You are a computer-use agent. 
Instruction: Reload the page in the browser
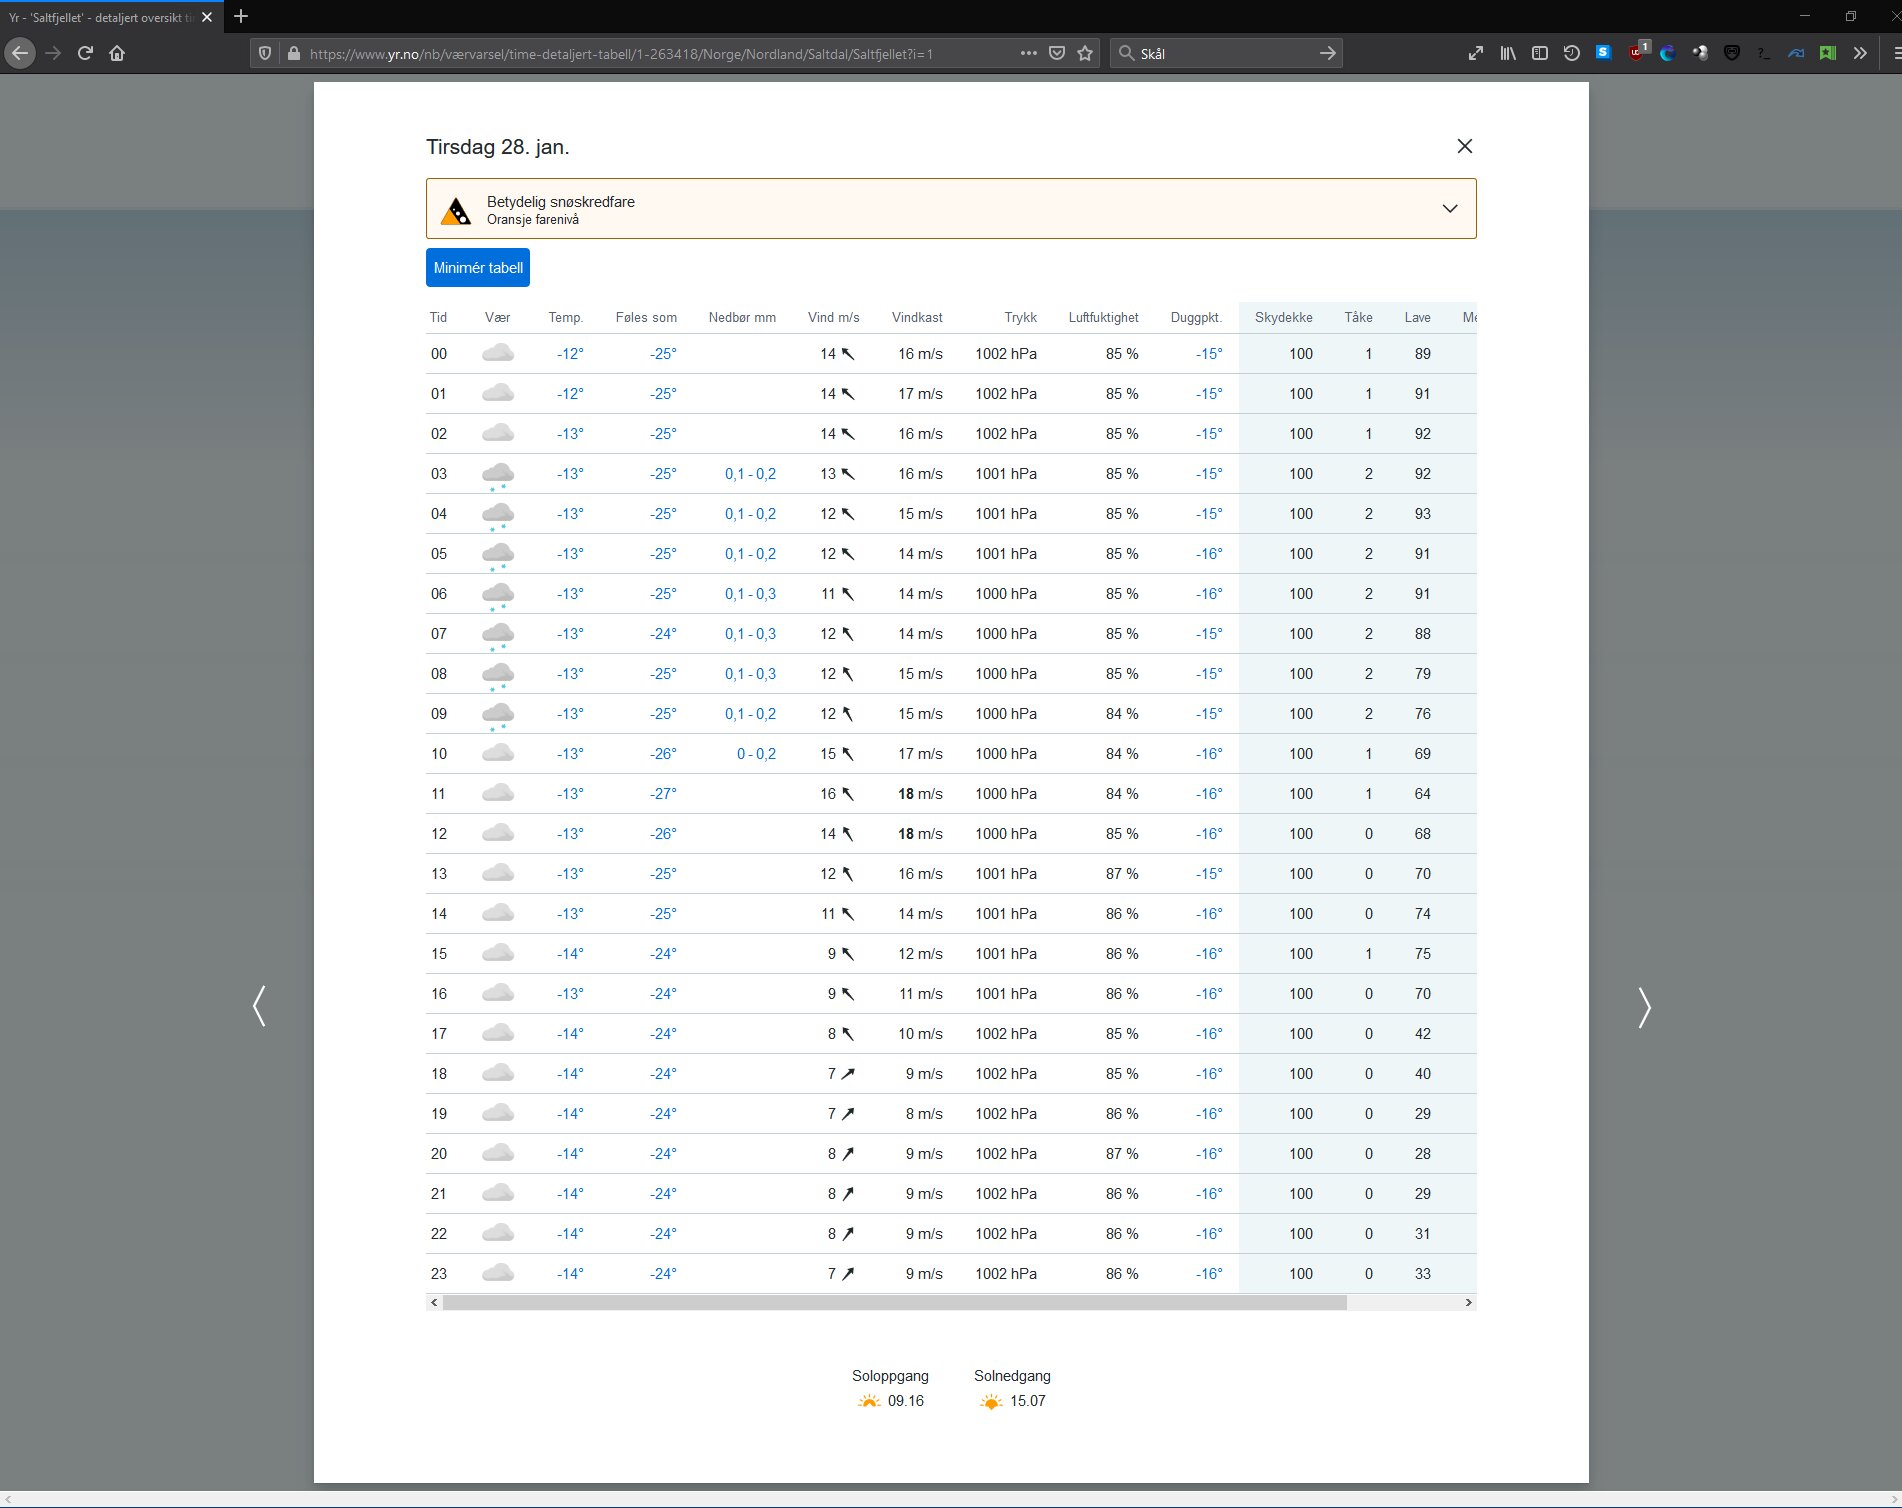(x=85, y=53)
